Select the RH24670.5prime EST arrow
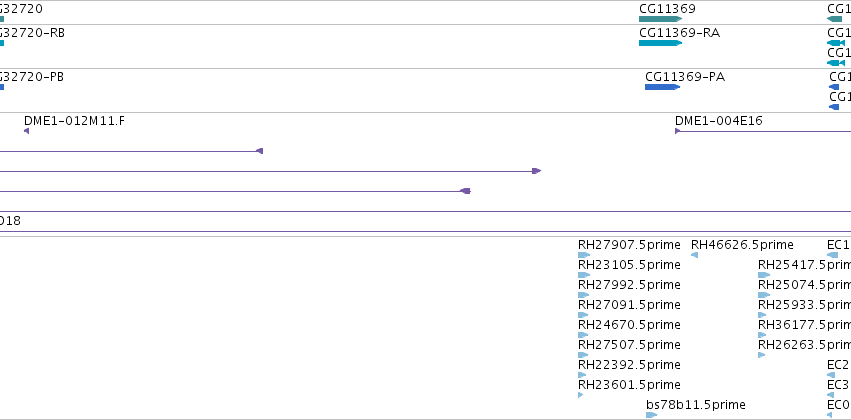This screenshot has height=420, width=851. tap(583, 335)
